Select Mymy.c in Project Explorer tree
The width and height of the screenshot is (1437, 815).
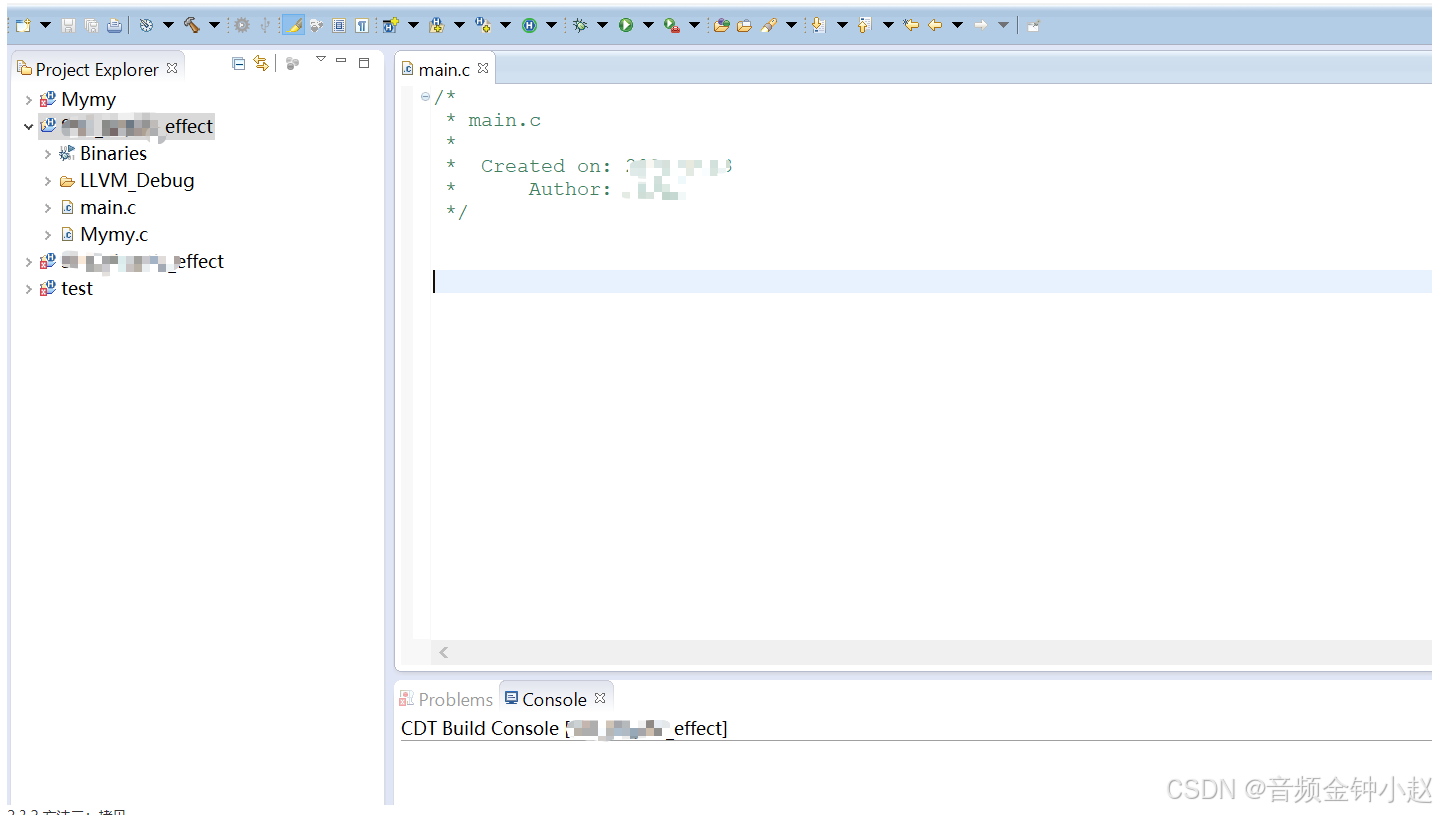pos(114,235)
